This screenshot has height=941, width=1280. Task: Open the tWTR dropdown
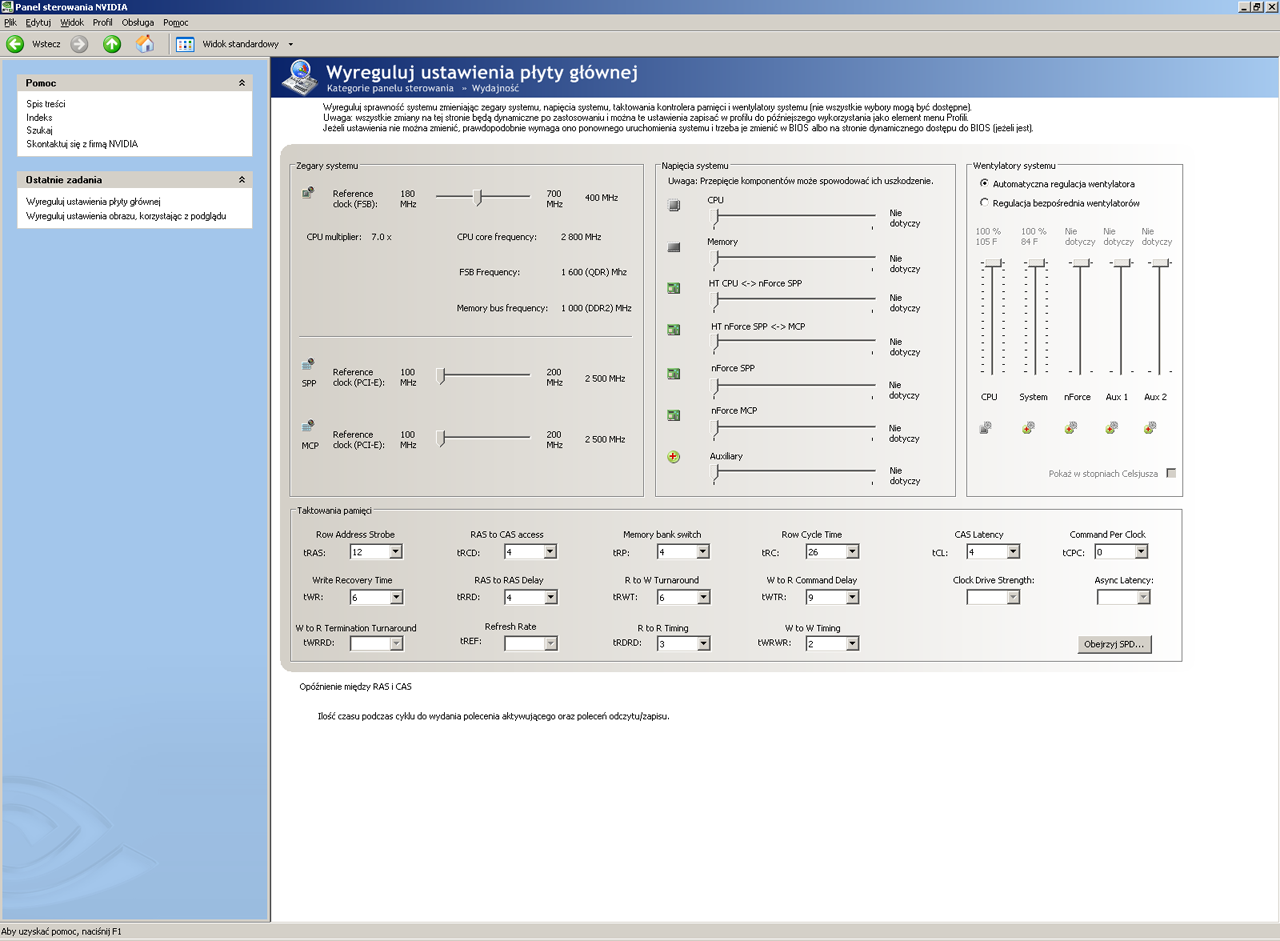pos(832,598)
